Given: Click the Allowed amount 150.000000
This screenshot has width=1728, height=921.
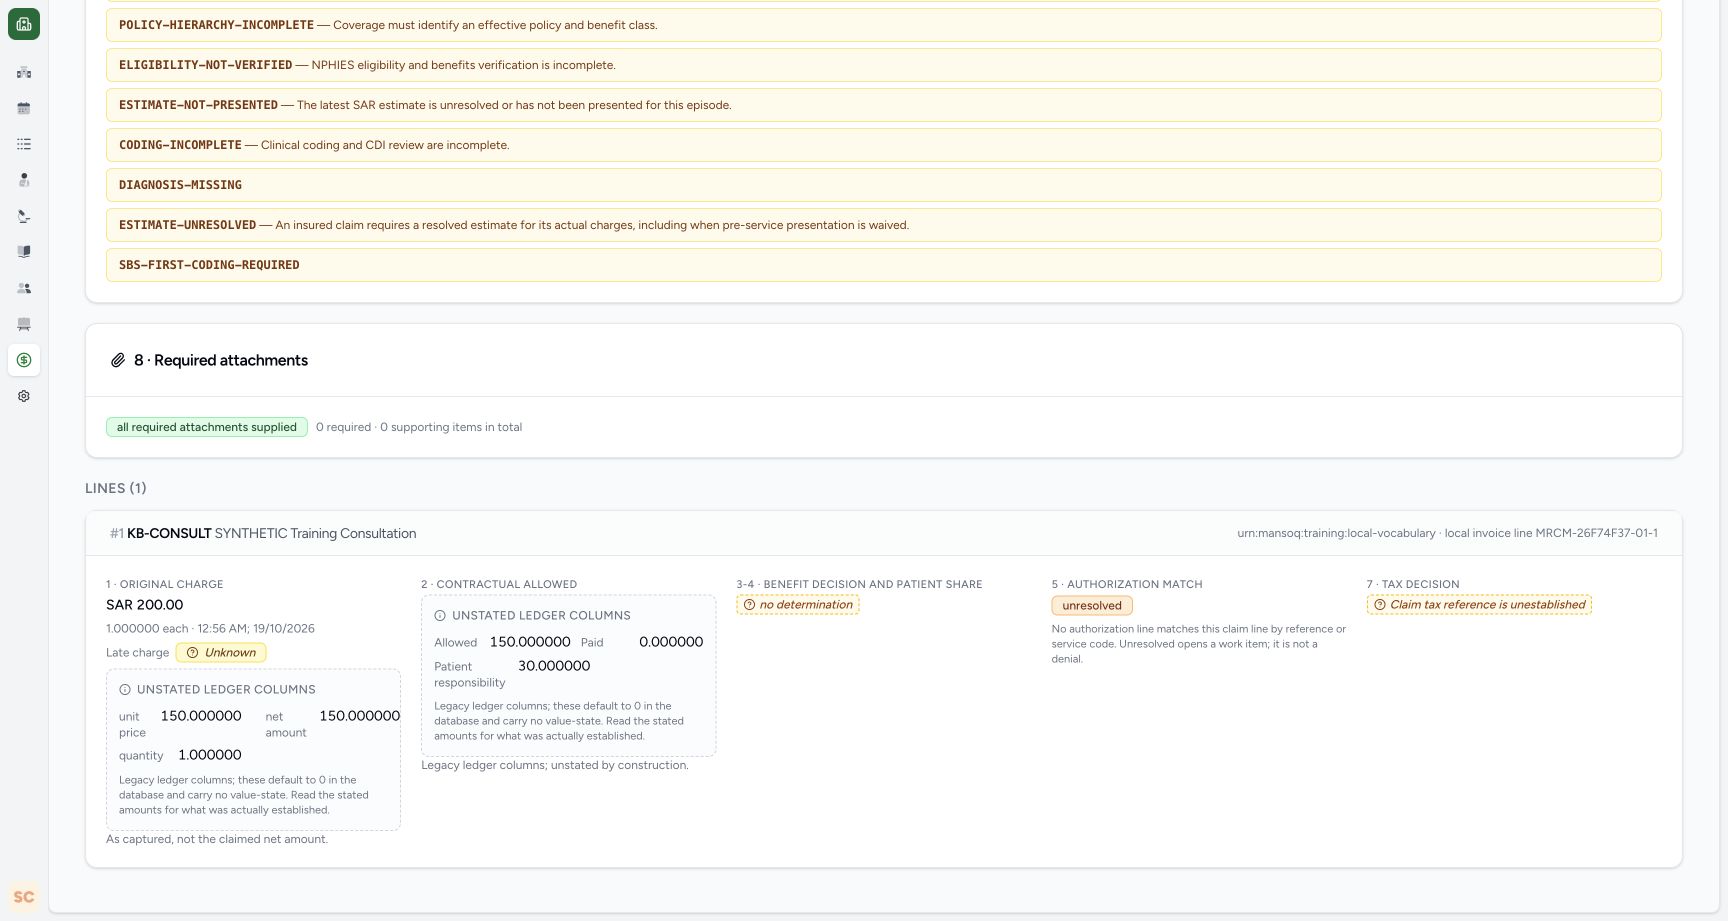Looking at the screenshot, I should click(x=530, y=642).
